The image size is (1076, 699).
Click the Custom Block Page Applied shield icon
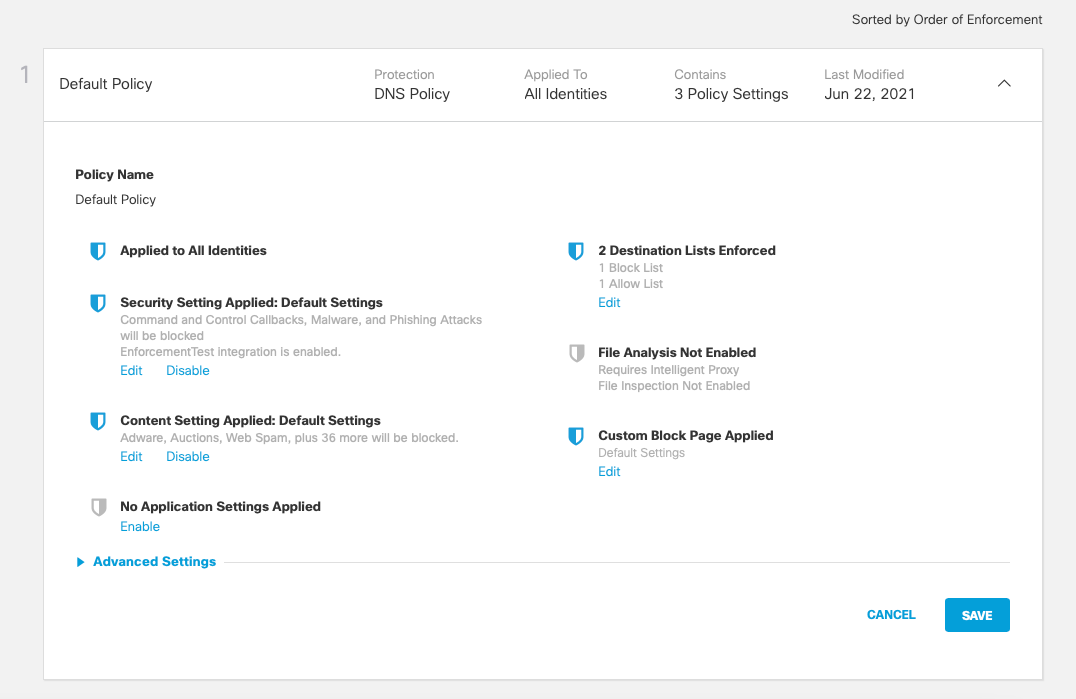[x=576, y=436]
